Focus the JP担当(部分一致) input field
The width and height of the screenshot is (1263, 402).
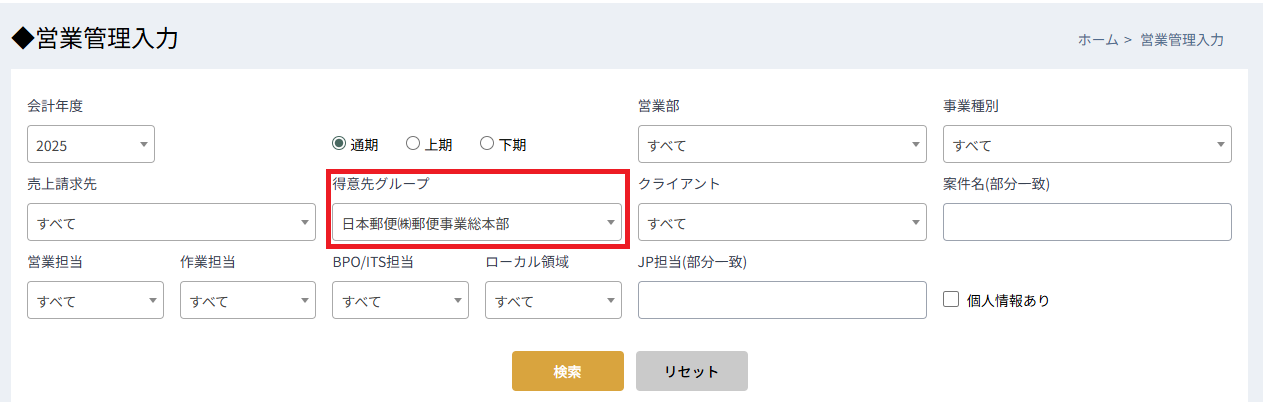click(782, 300)
